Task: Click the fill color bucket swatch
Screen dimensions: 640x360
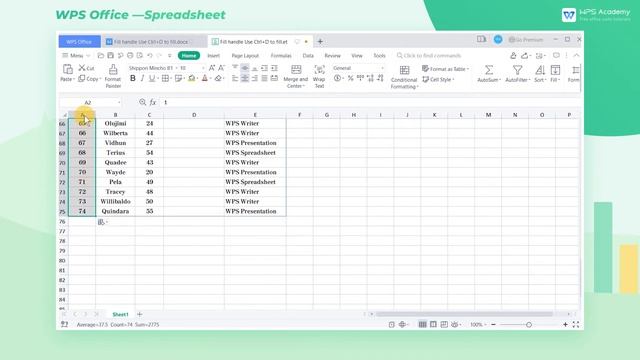Action: pyautogui.click(x=191, y=78)
